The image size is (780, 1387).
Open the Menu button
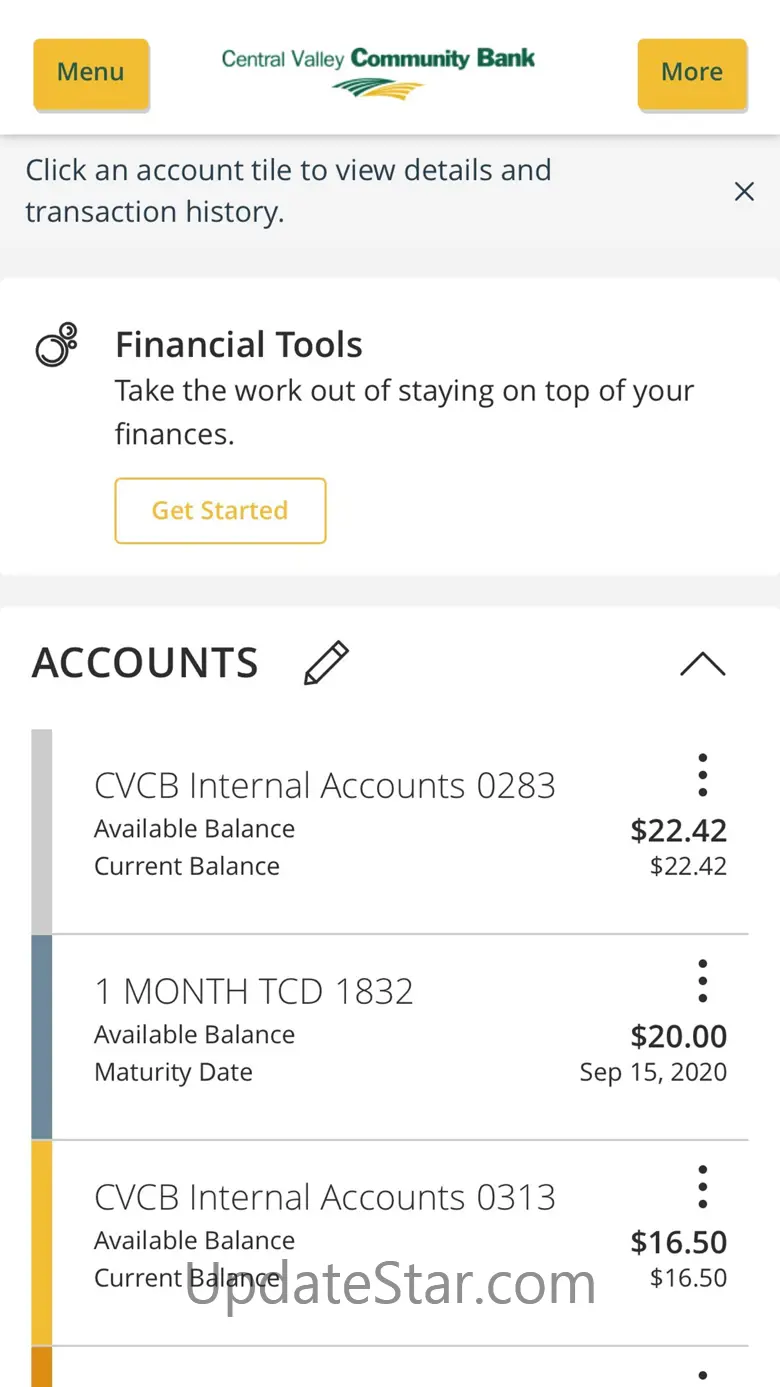tap(91, 73)
